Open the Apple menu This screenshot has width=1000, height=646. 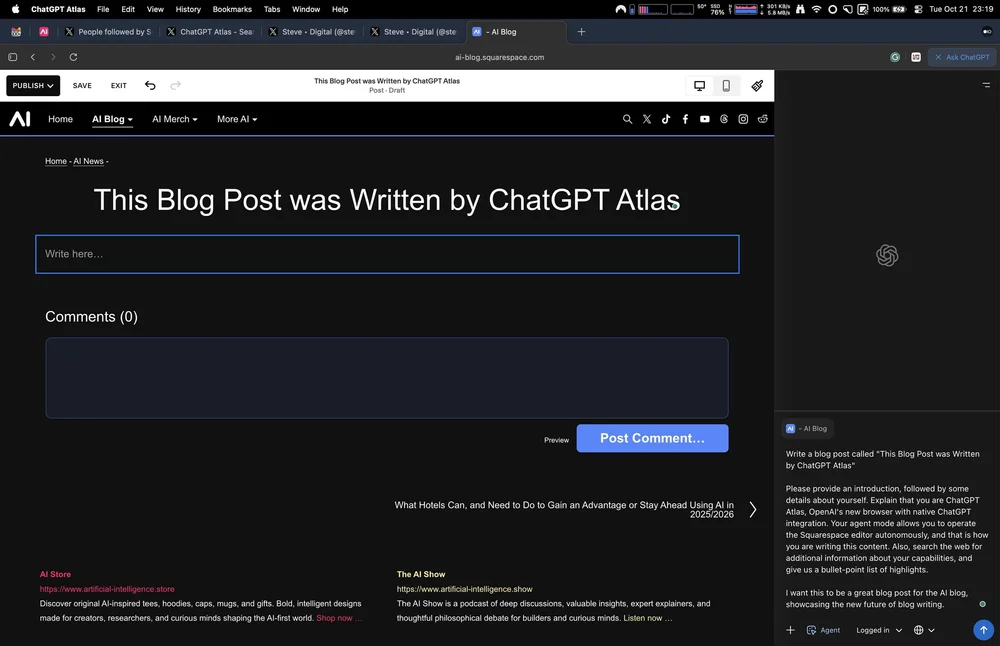pyautogui.click(x=15, y=10)
